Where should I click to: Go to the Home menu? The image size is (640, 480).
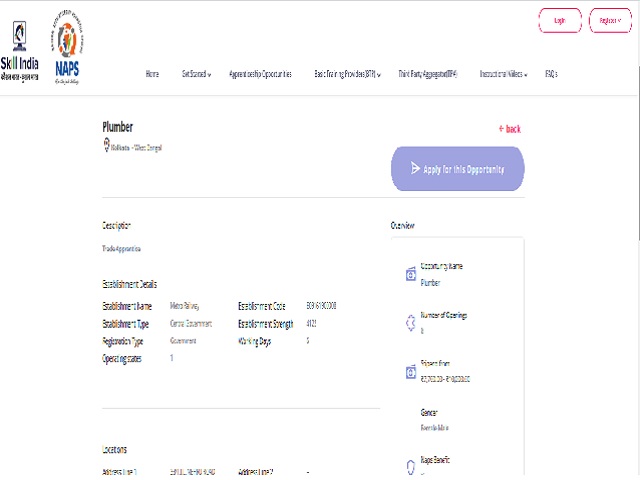tap(152, 74)
